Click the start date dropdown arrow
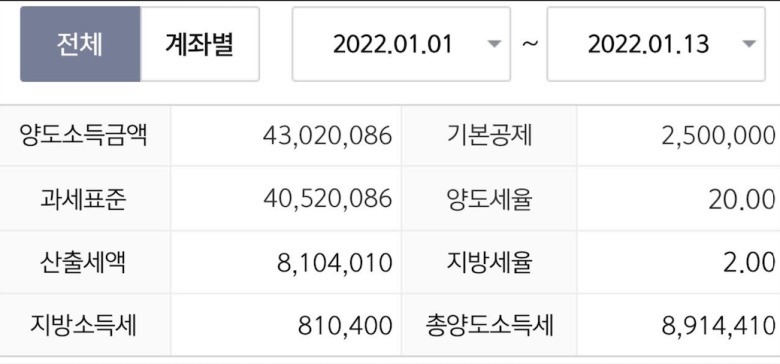The height and width of the screenshot is (364, 780). tap(493, 44)
